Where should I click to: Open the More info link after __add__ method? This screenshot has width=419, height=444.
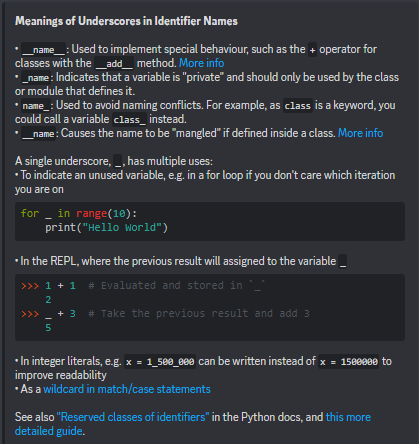(201, 63)
